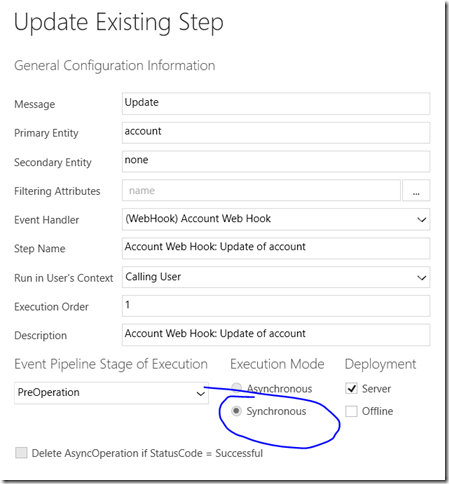Click into the Message field containing Update
This screenshot has height=484, width=449.
276,104
